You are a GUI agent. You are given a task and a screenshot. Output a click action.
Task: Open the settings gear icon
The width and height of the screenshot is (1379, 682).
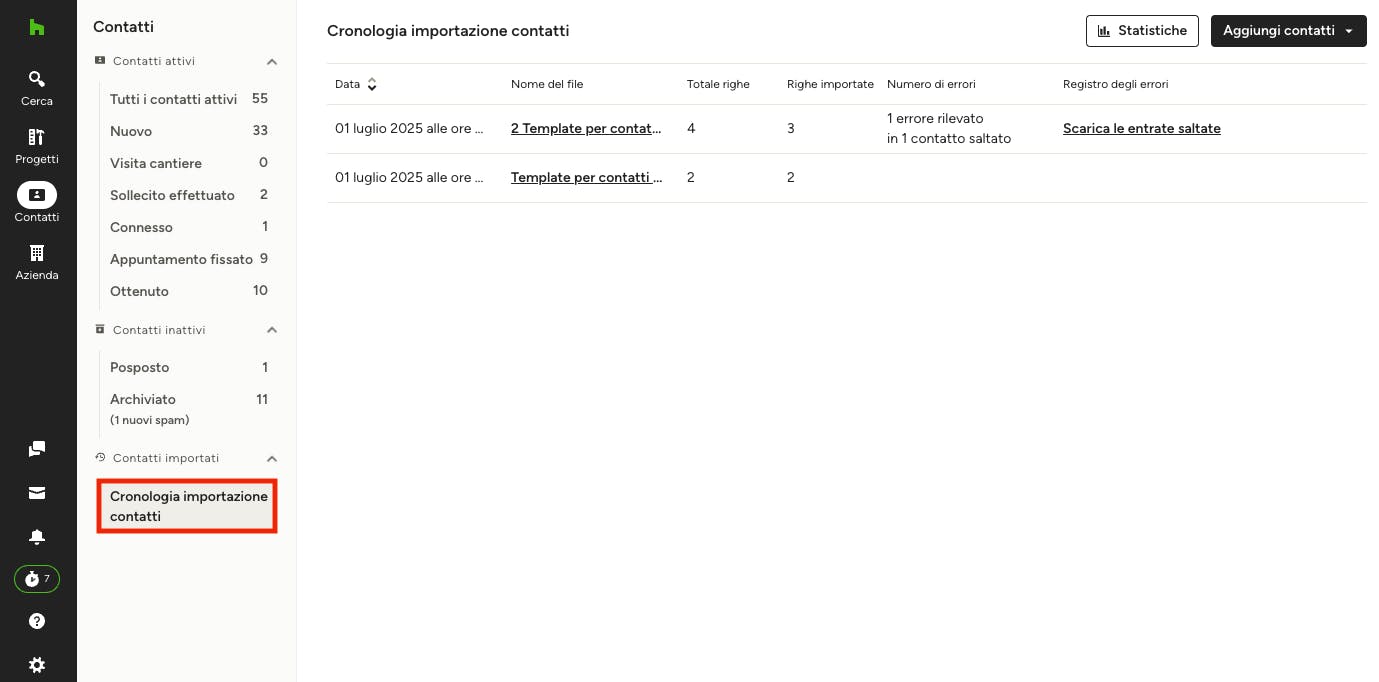tap(37, 665)
